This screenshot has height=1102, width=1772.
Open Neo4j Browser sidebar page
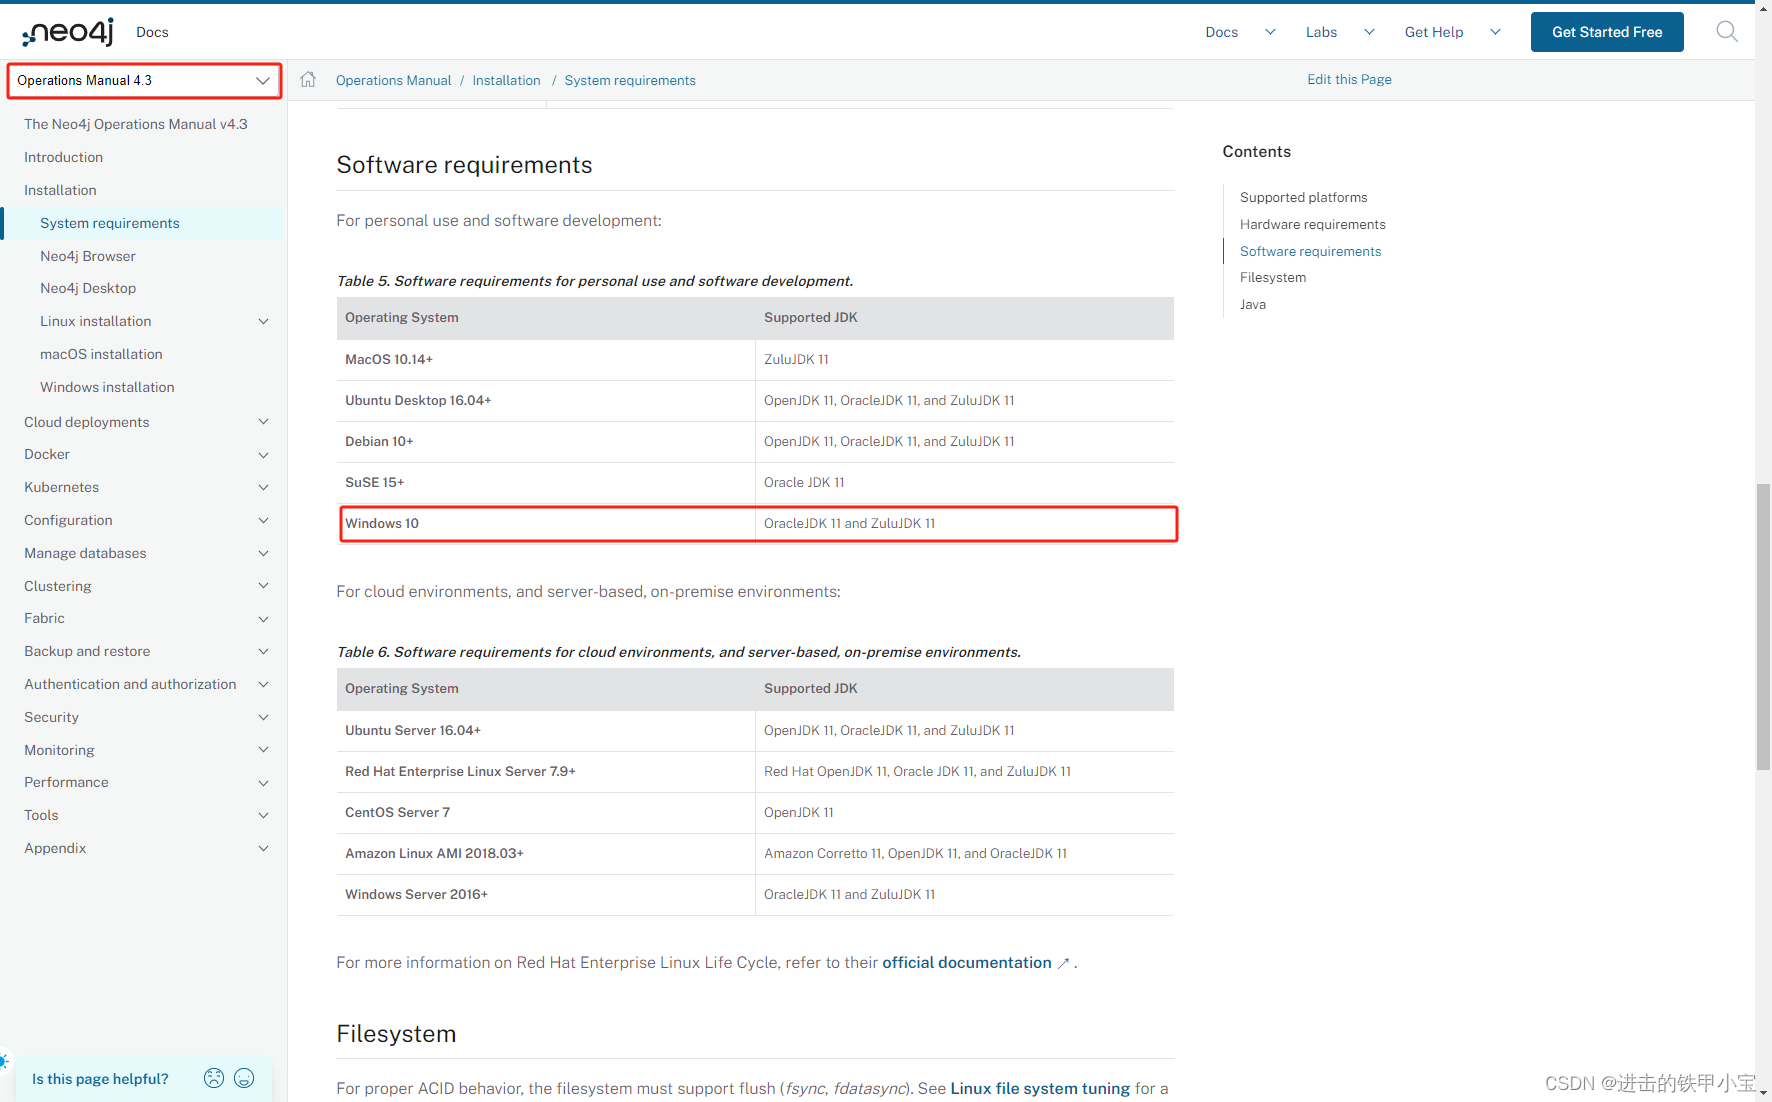[88, 256]
